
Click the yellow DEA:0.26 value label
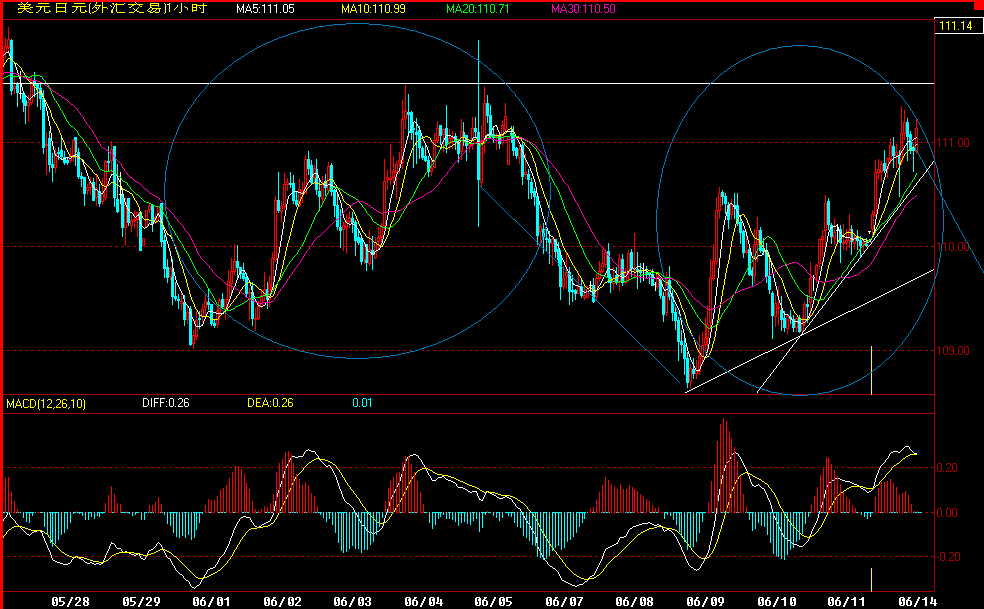click(270, 404)
